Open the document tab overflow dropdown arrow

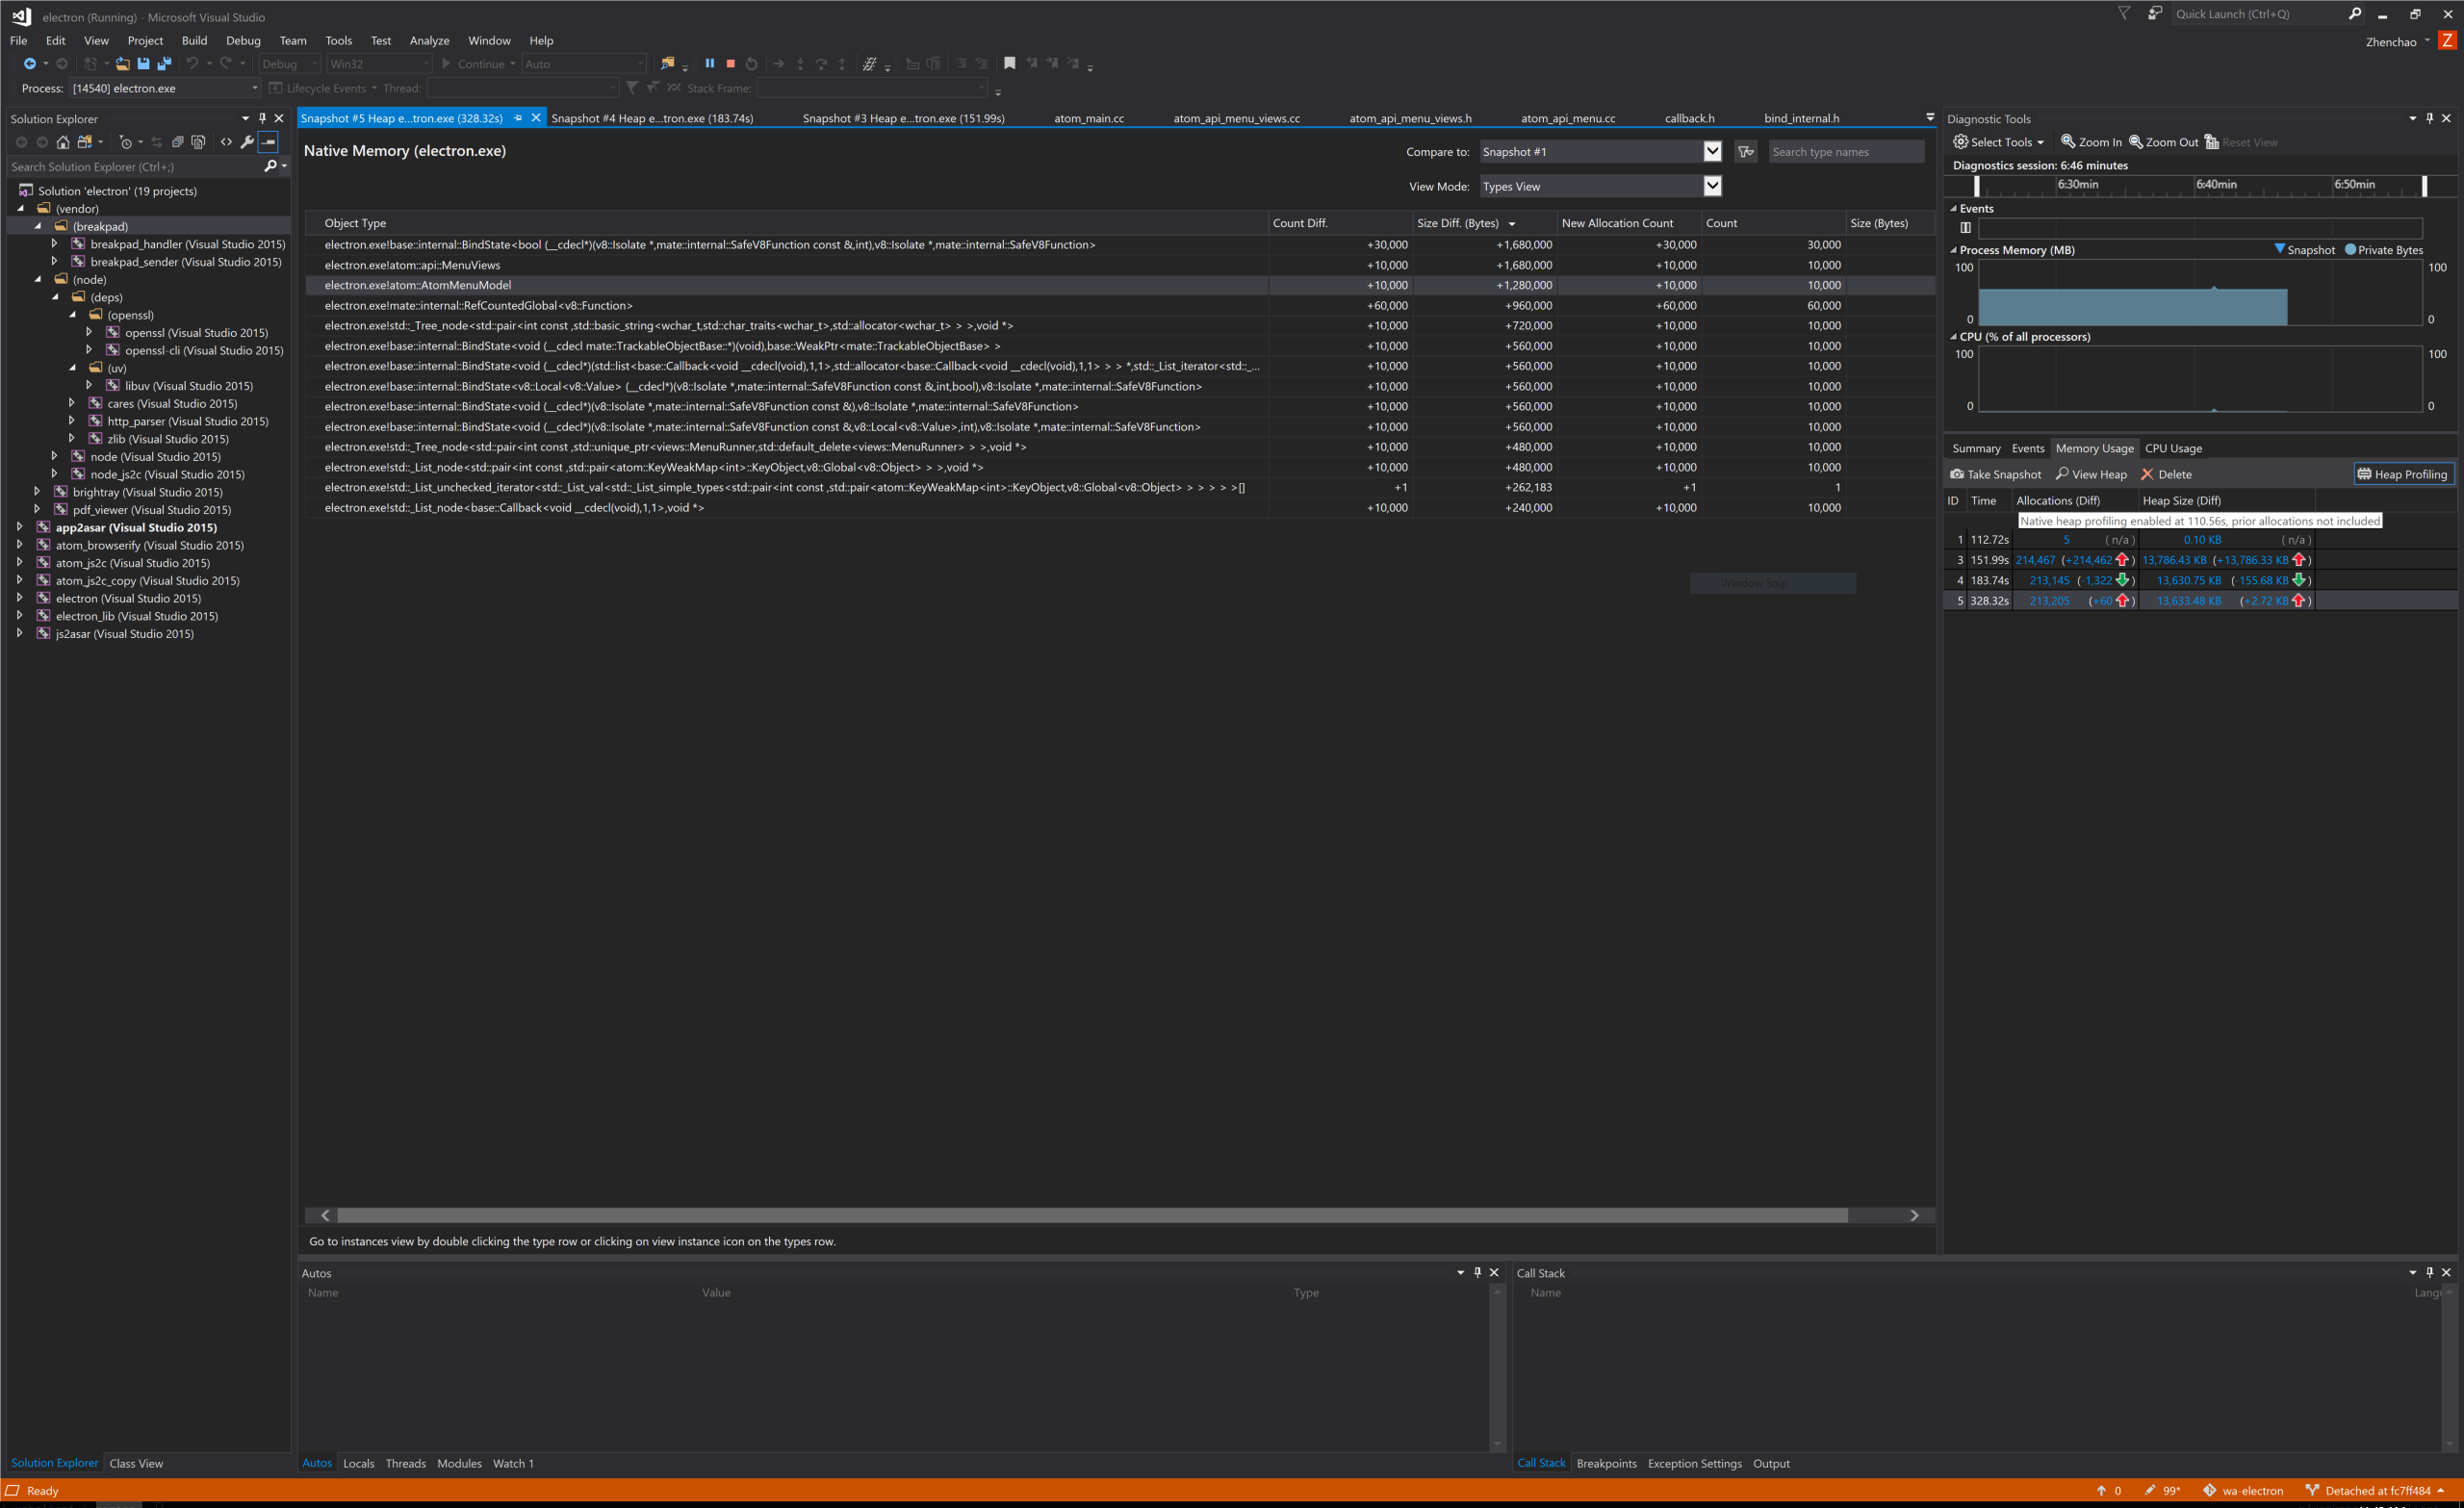pyautogui.click(x=1930, y=118)
